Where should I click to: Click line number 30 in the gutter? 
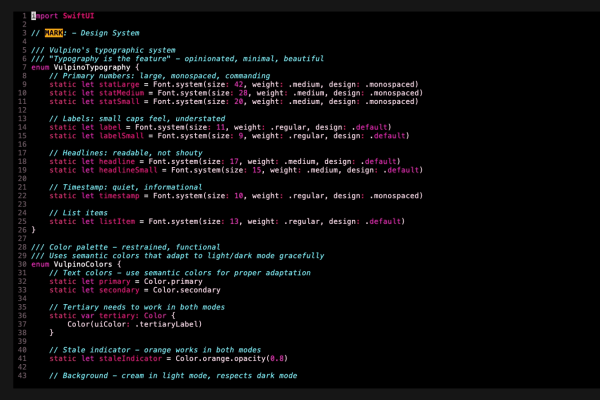pyautogui.click(x=22, y=264)
